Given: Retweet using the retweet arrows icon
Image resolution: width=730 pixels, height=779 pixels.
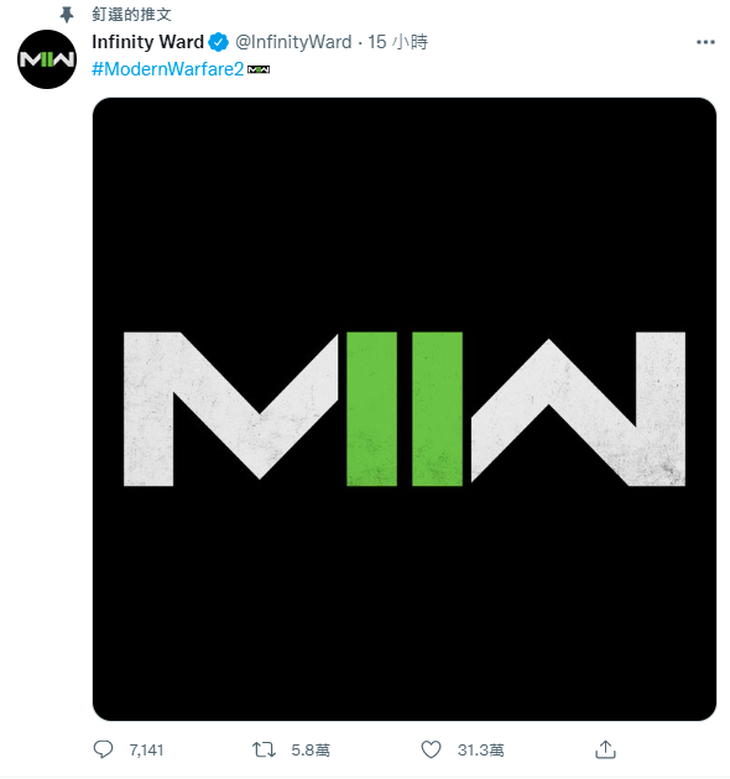Looking at the screenshot, I should tap(263, 749).
